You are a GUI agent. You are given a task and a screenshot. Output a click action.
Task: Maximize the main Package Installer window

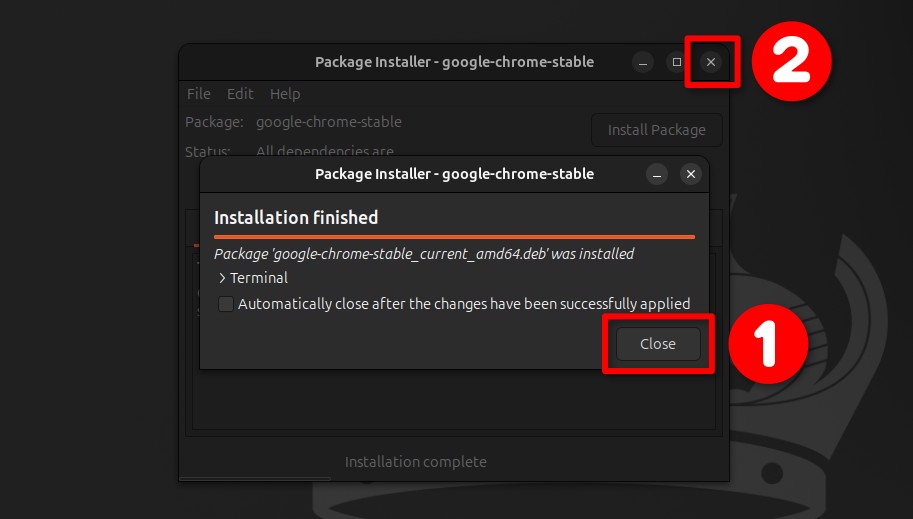677,62
